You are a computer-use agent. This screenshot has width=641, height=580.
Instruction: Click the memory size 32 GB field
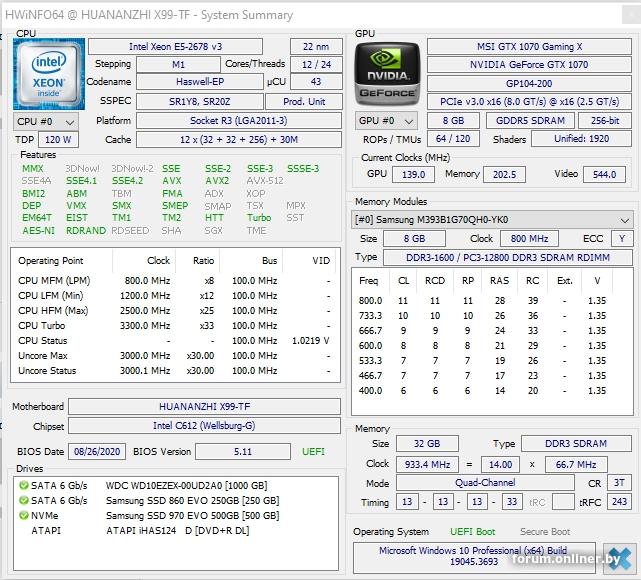[427, 443]
